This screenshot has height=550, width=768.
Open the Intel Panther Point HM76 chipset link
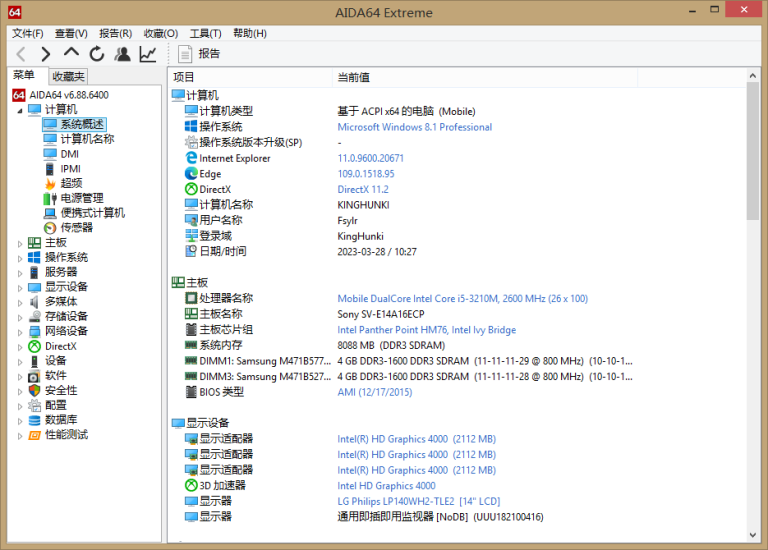pos(426,330)
